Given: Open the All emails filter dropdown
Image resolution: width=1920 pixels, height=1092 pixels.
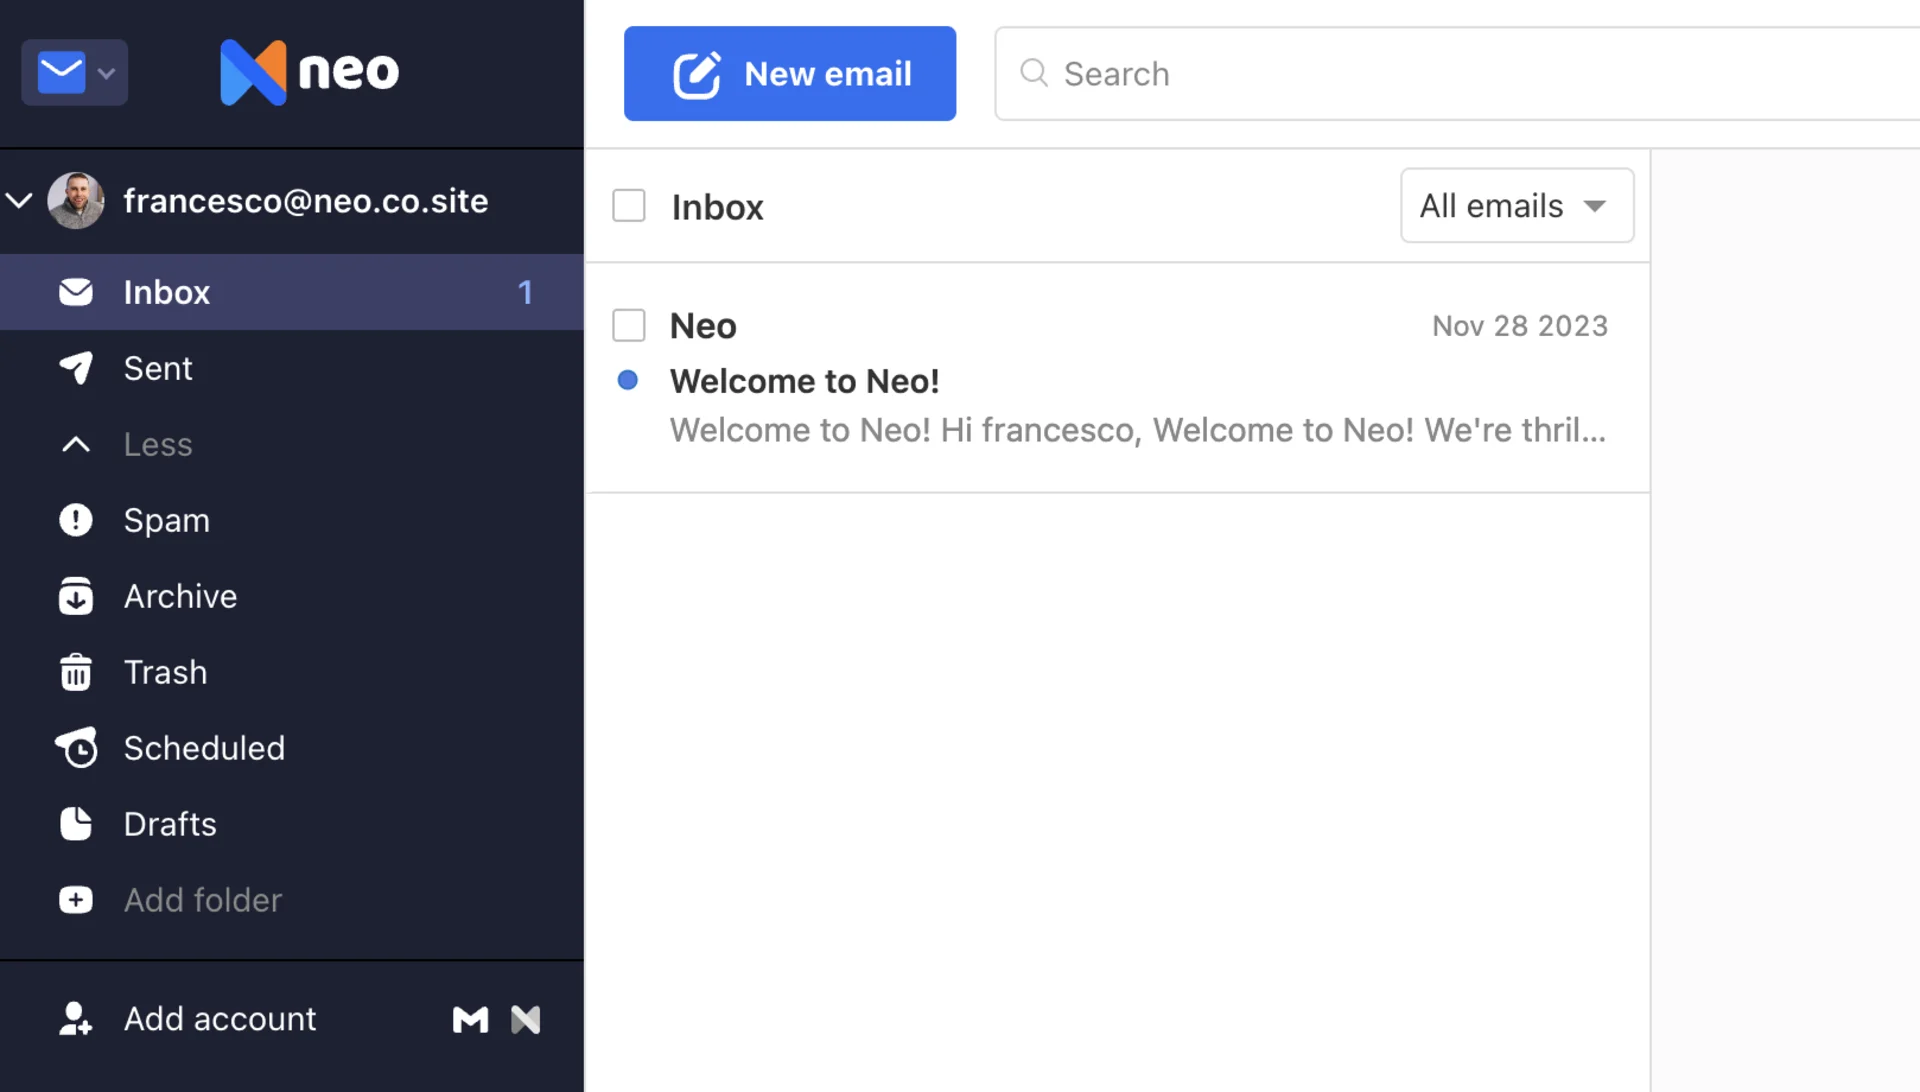Looking at the screenshot, I should 1517,205.
